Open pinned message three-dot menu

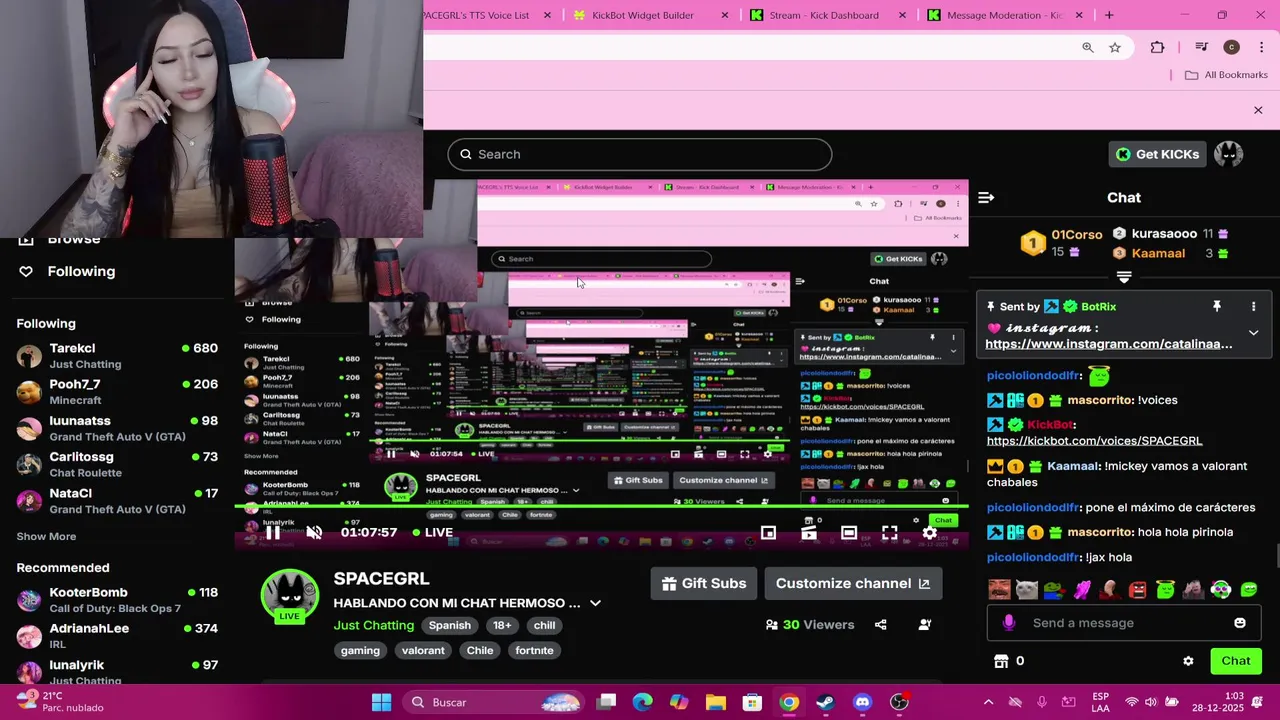(x=1253, y=306)
